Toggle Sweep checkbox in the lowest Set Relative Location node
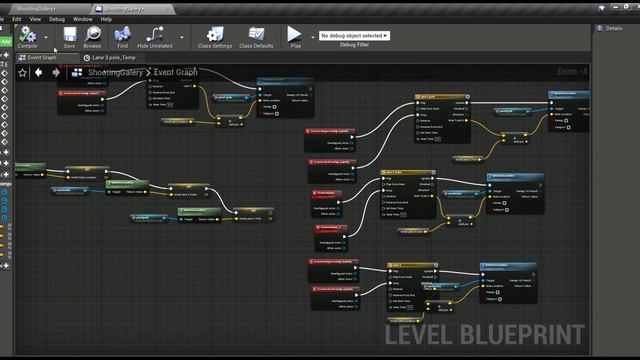Viewport: 640px width, 360px height. [x=497, y=292]
